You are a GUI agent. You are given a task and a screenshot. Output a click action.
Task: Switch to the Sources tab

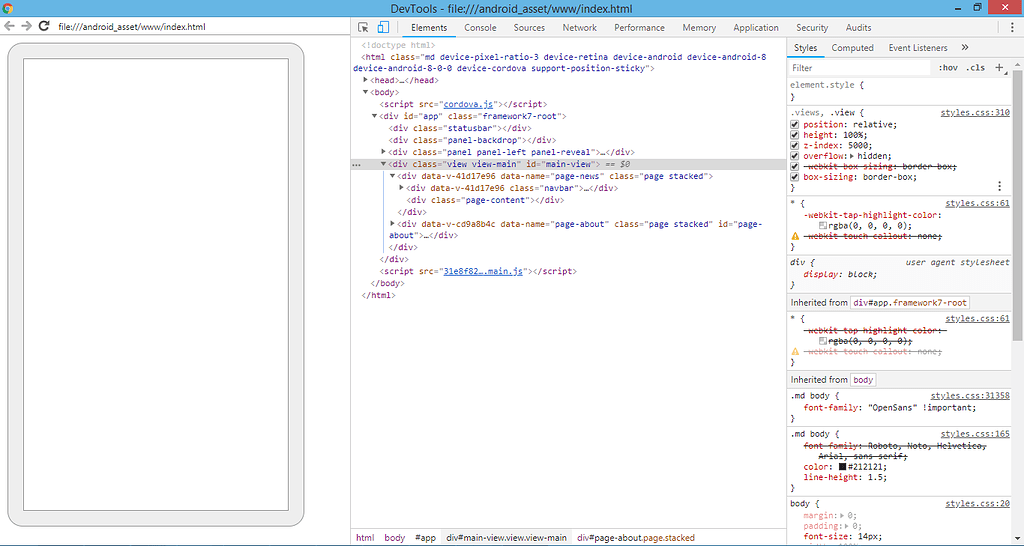529,27
